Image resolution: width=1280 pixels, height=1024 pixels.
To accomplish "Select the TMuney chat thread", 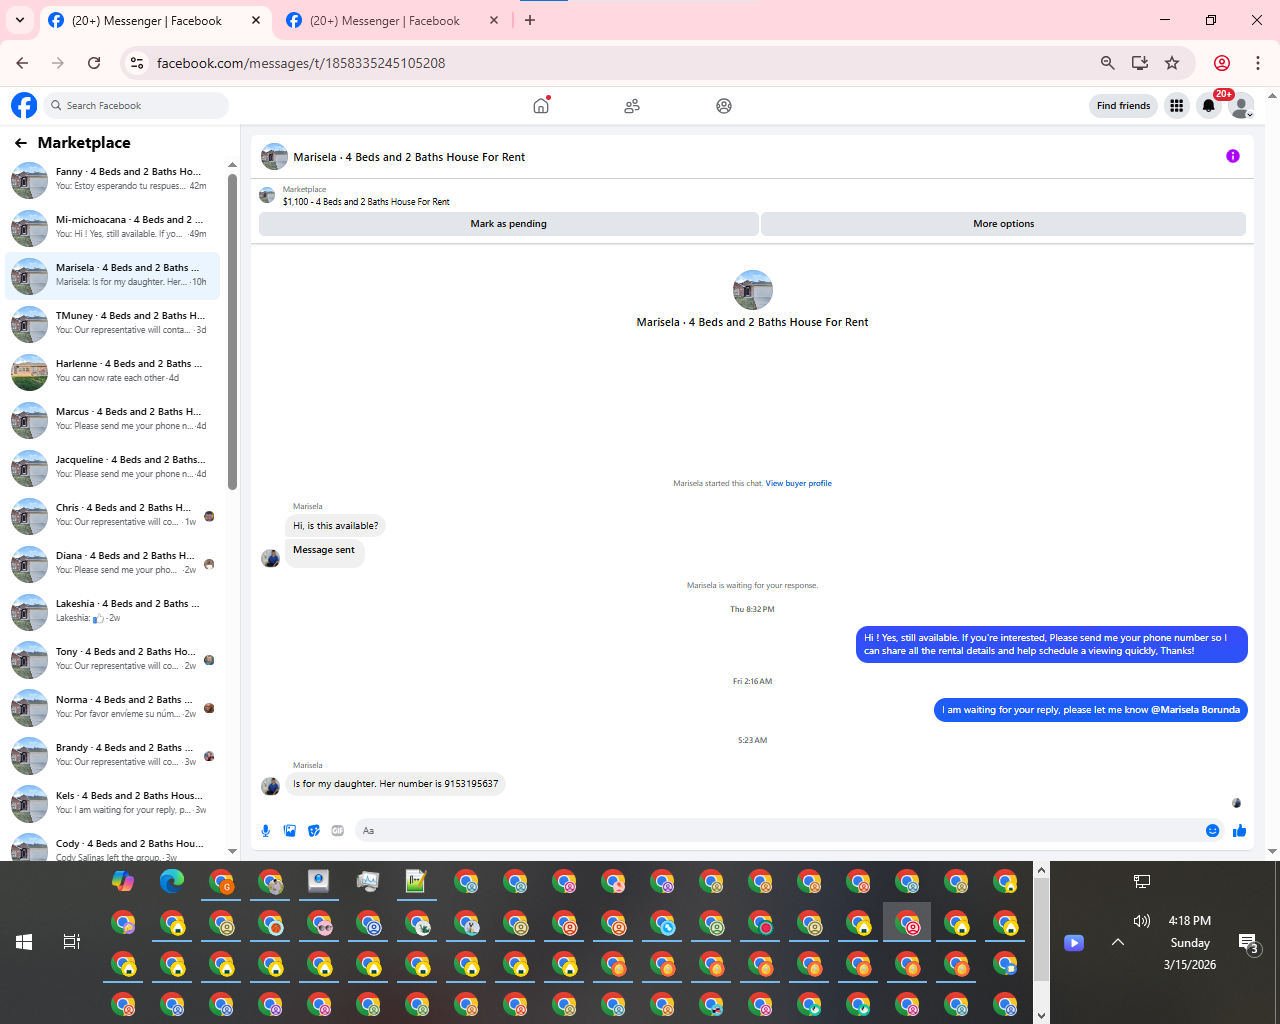I will tap(112, 324).
